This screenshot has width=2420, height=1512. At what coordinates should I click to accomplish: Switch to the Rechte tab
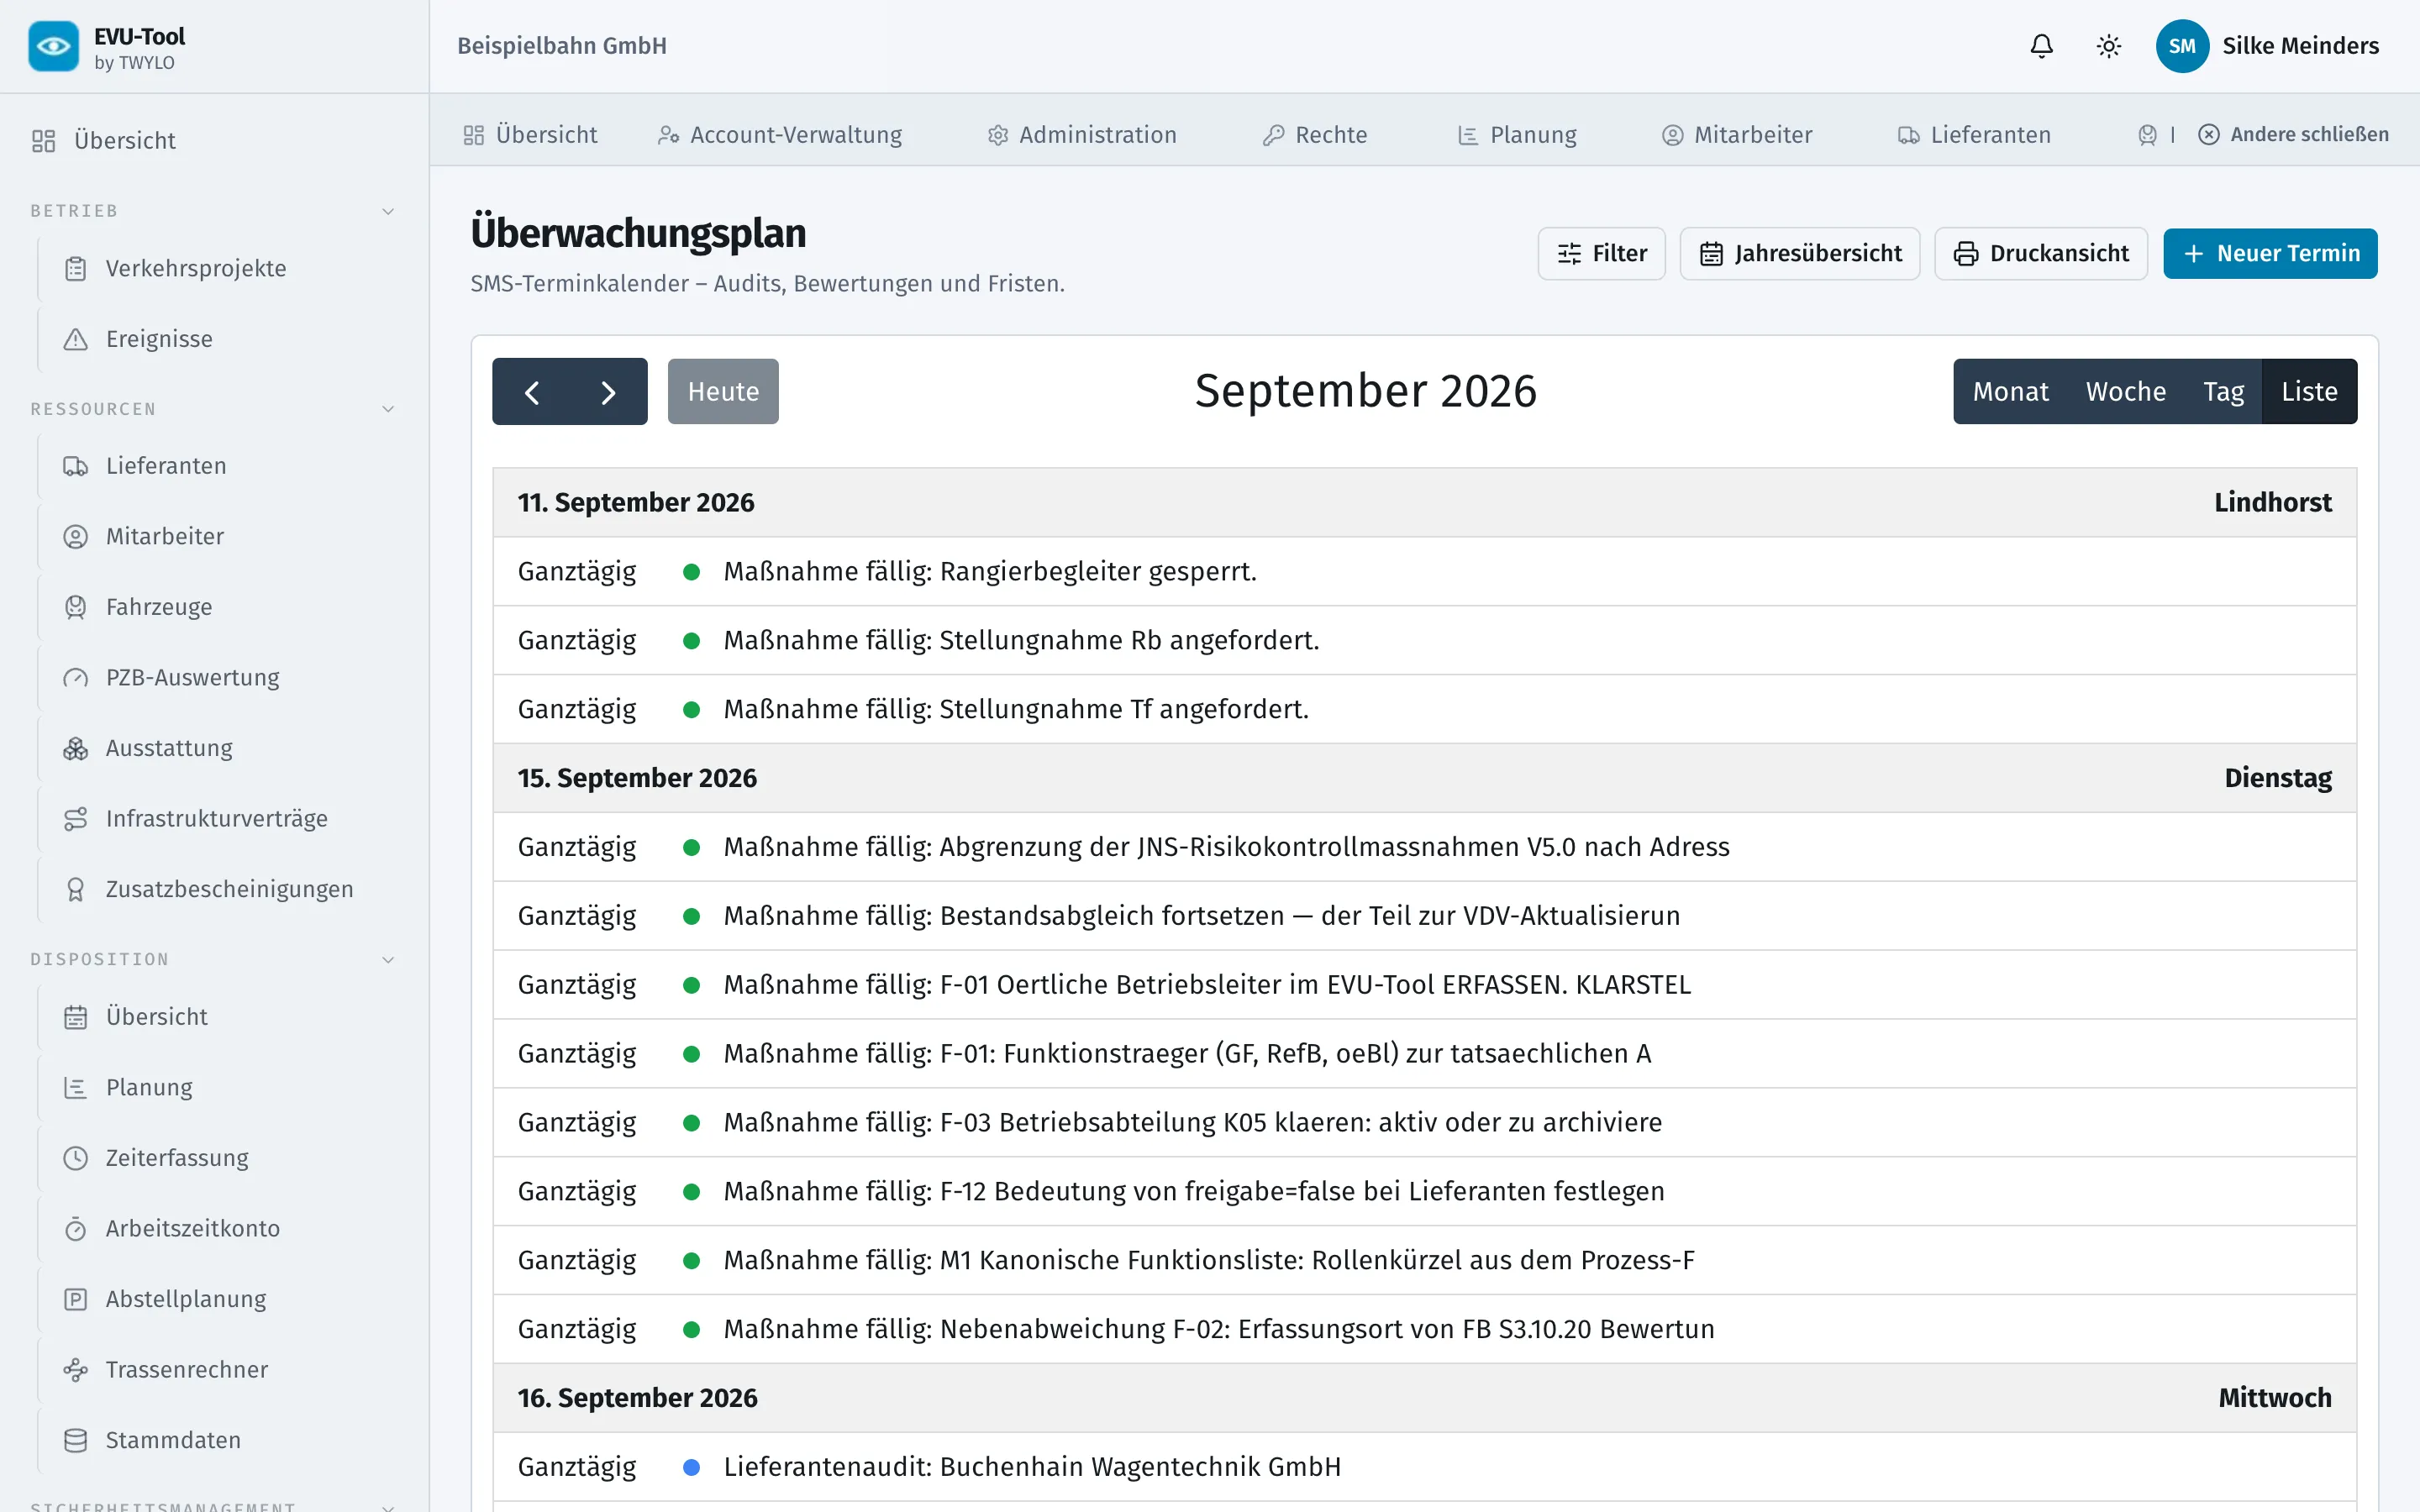click(1315, 135)
